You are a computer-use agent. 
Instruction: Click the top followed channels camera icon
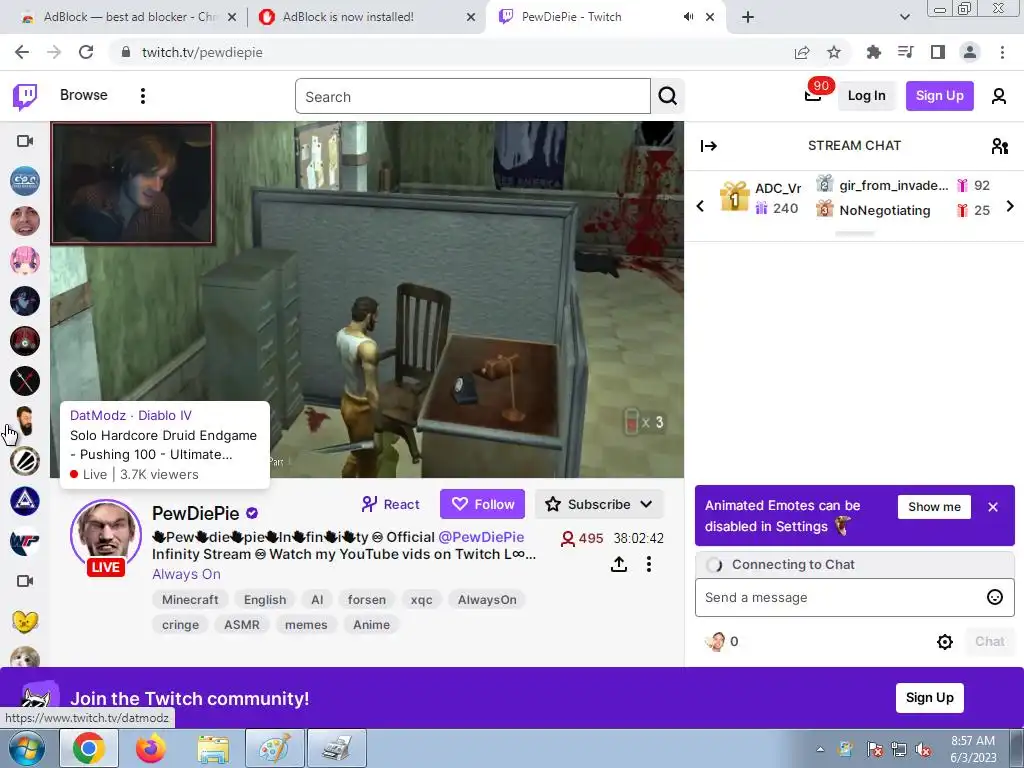(x=25, y=141)
